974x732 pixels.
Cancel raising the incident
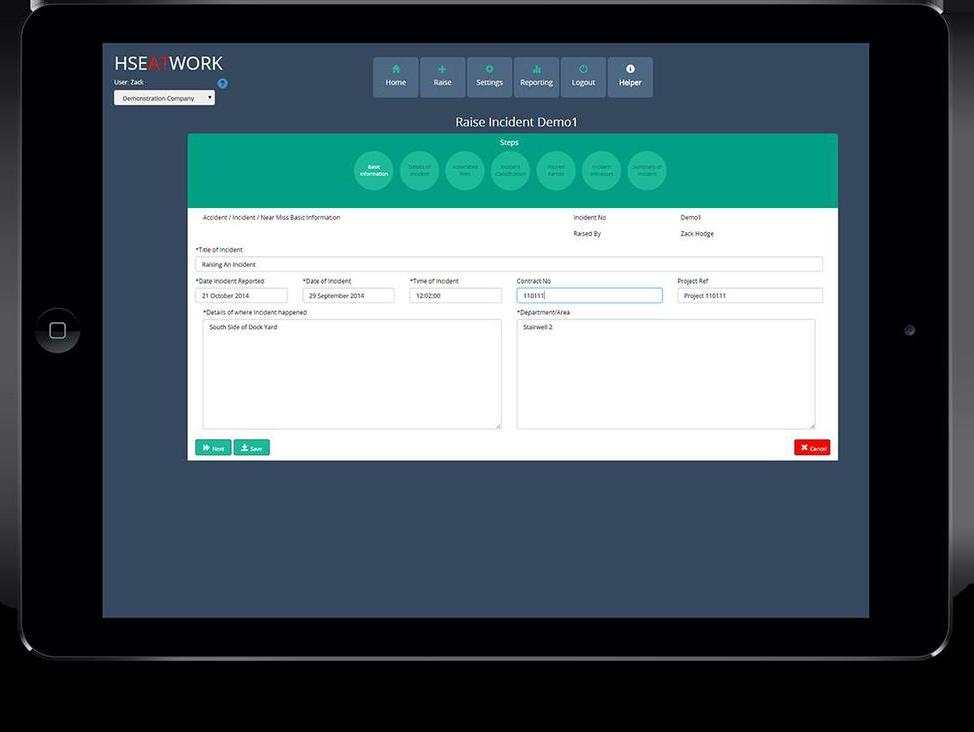tap(812, 448)
